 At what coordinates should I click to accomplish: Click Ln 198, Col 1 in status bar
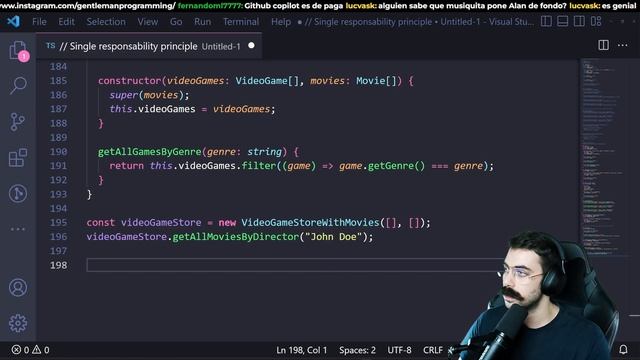click(302, 350)
